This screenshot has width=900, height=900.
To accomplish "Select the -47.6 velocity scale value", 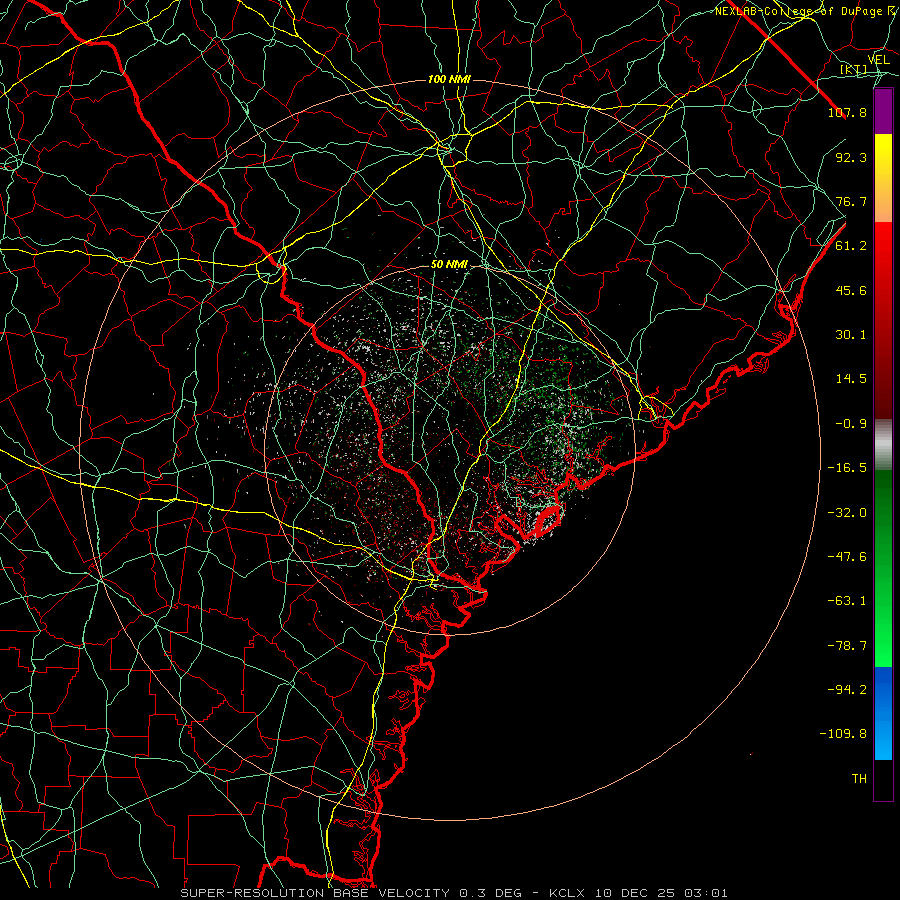I will click(847, 557).
